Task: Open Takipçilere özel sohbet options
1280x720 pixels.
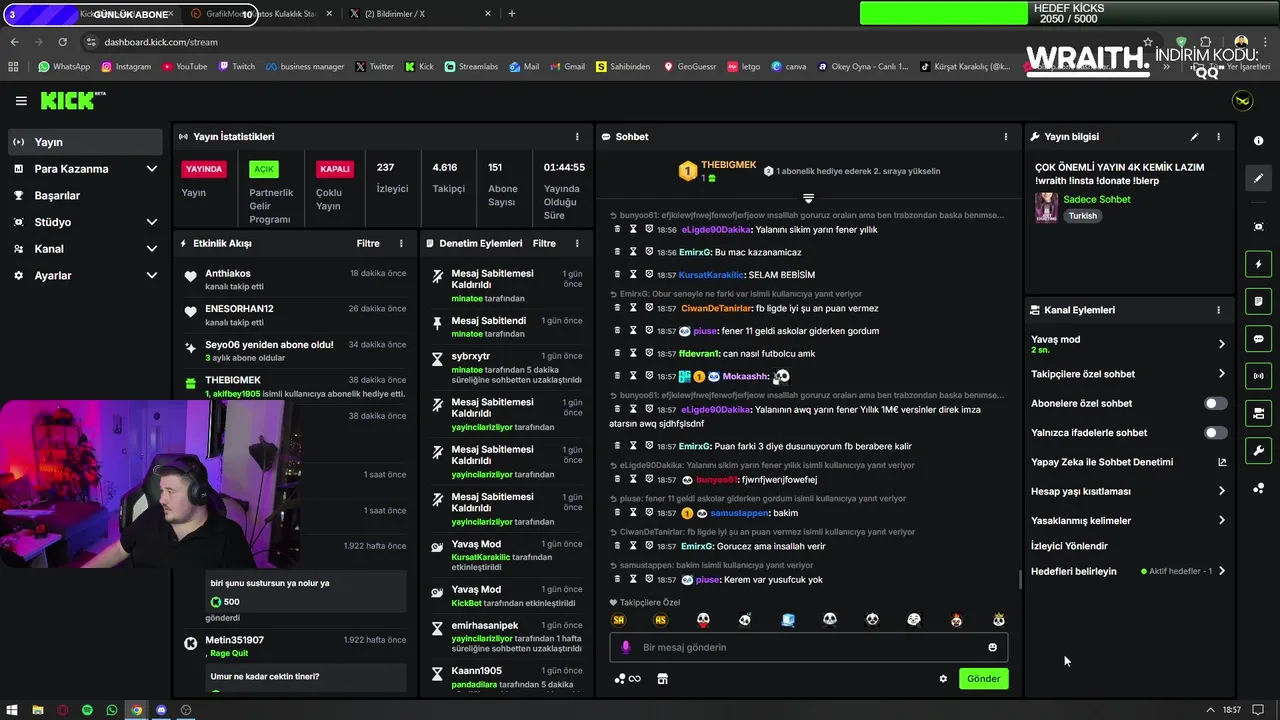Action: click(x=1128, y=374)
